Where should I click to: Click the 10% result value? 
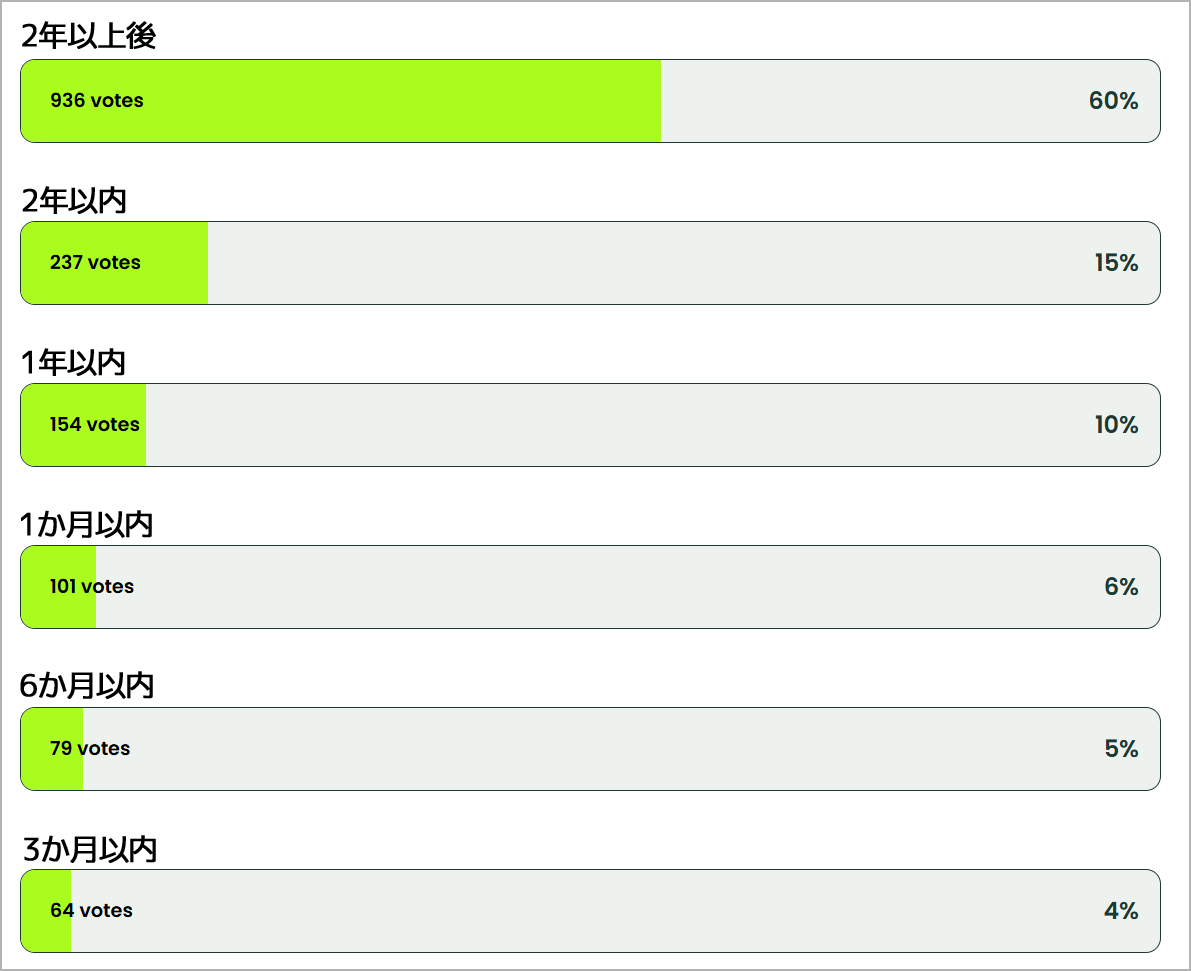1116,424
